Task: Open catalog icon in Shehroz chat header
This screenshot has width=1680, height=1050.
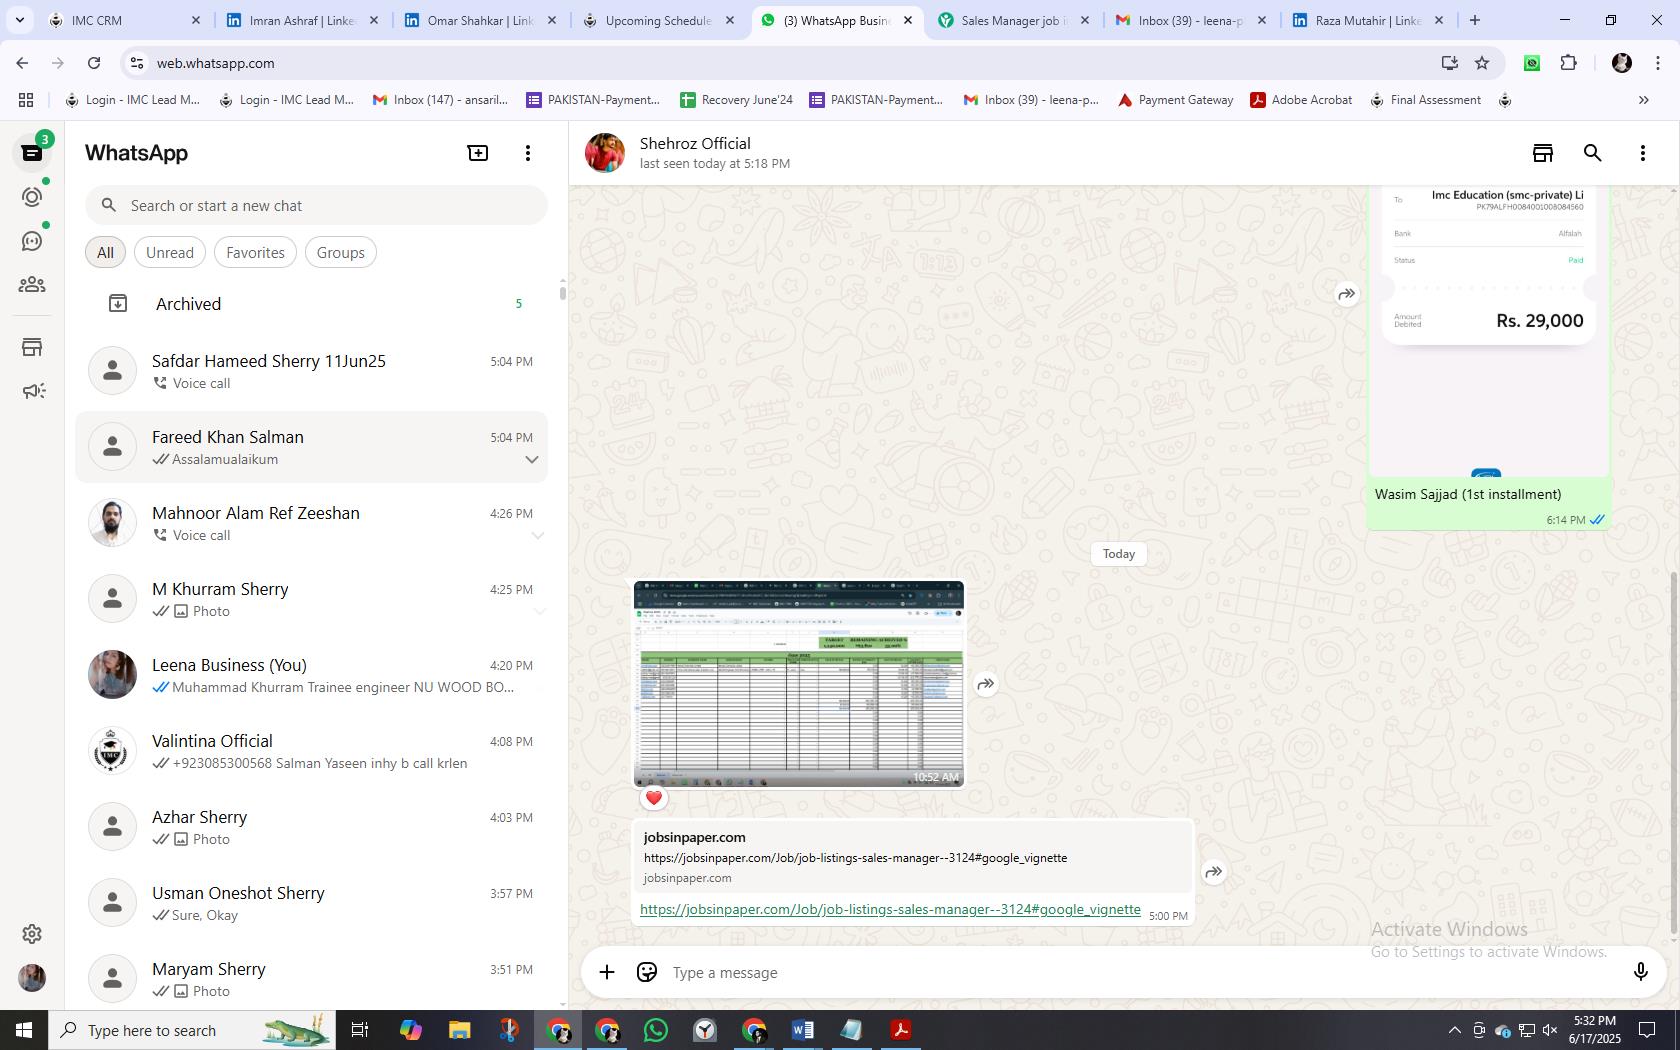Action: [1543, 153]
